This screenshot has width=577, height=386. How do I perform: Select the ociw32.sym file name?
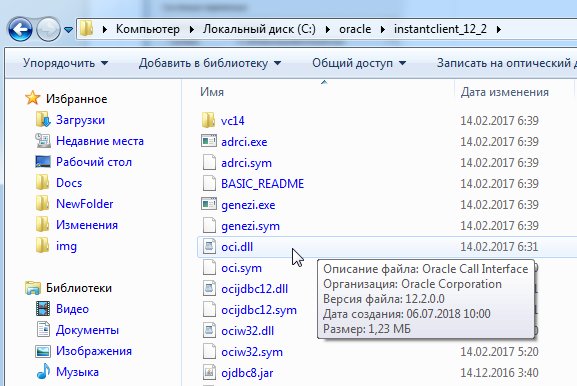tap(252, 352)
